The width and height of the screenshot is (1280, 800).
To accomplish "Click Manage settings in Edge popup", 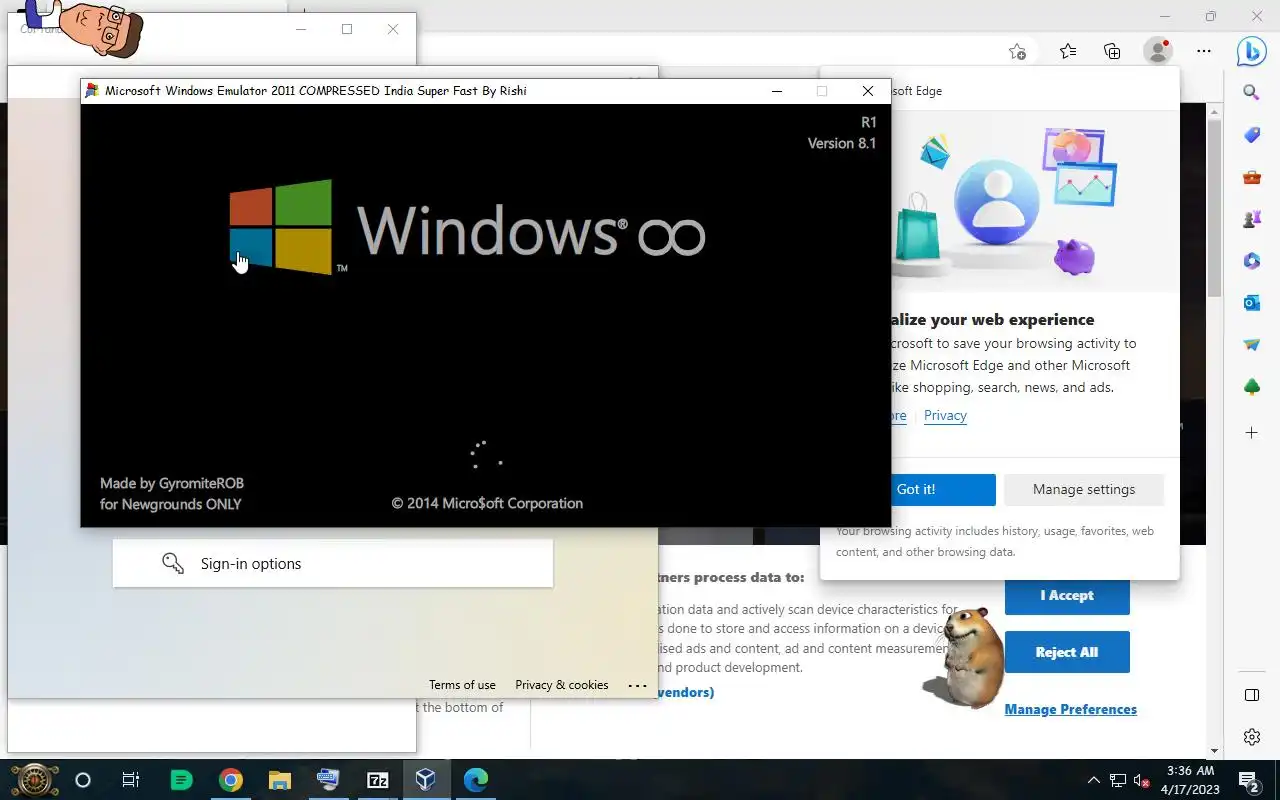I will pos(1084,489).
